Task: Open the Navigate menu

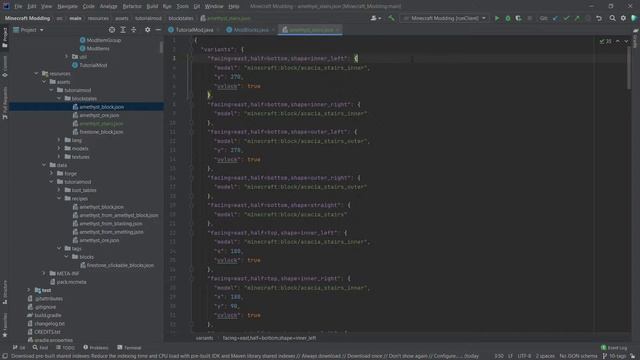Action: point(67,7)
